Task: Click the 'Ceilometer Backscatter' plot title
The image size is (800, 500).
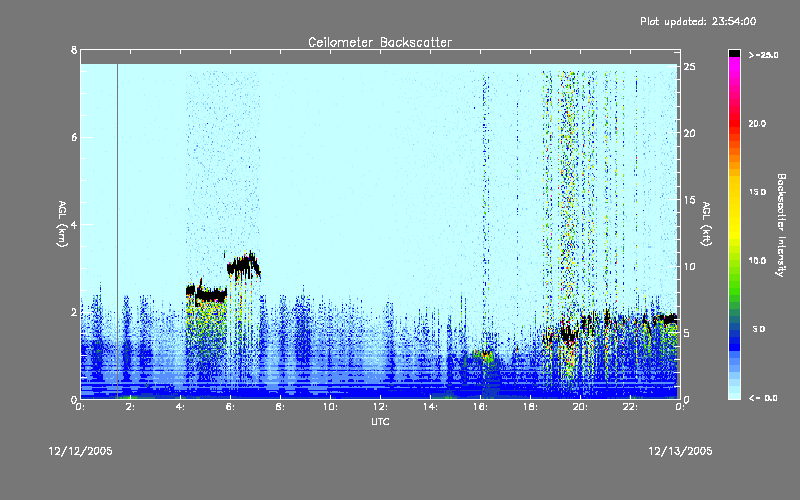Action: (x=380, y=42)
